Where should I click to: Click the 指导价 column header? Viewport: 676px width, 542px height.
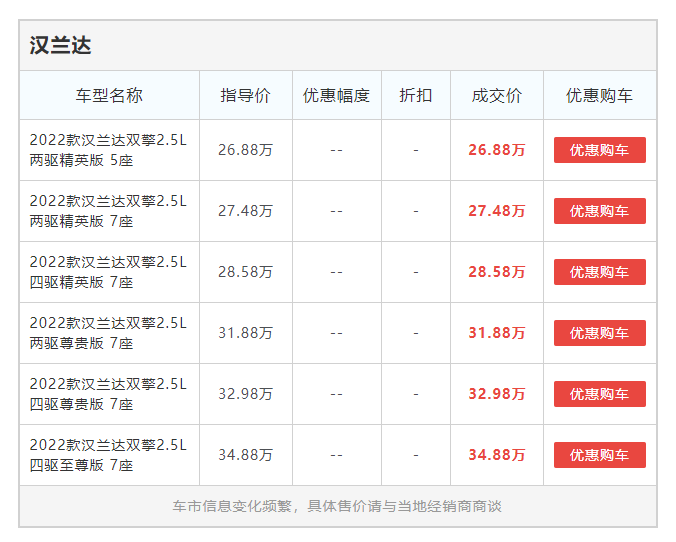coord(245,95)
